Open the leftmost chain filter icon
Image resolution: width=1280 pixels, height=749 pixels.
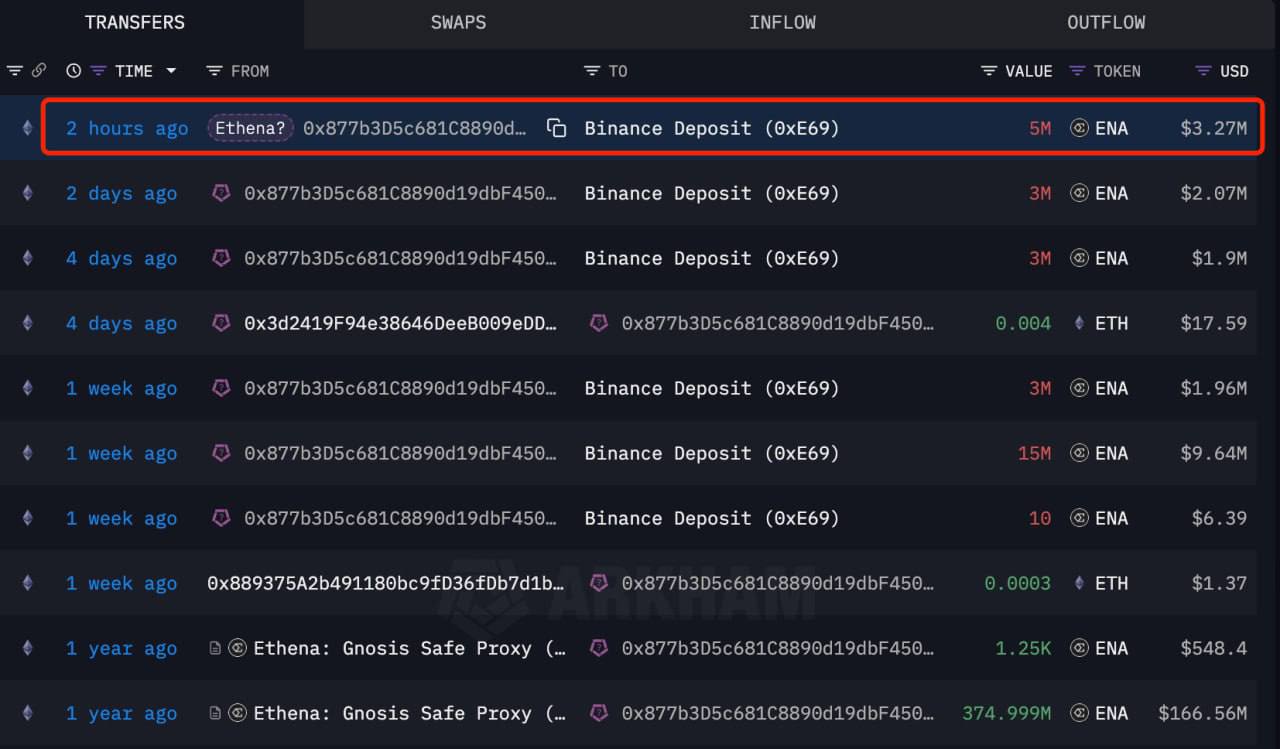tap(15, 71)
